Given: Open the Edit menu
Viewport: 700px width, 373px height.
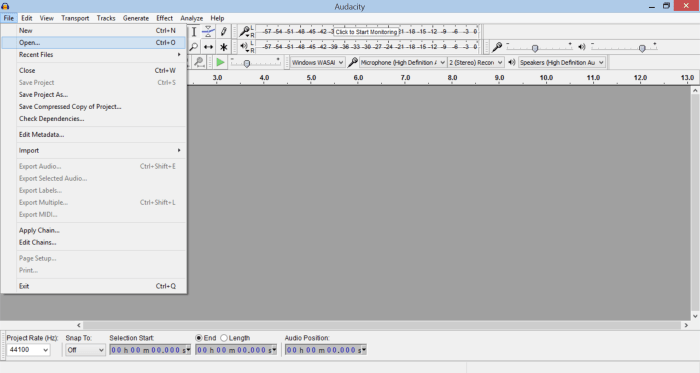Looking at the screenshot, I should point(27,18).
